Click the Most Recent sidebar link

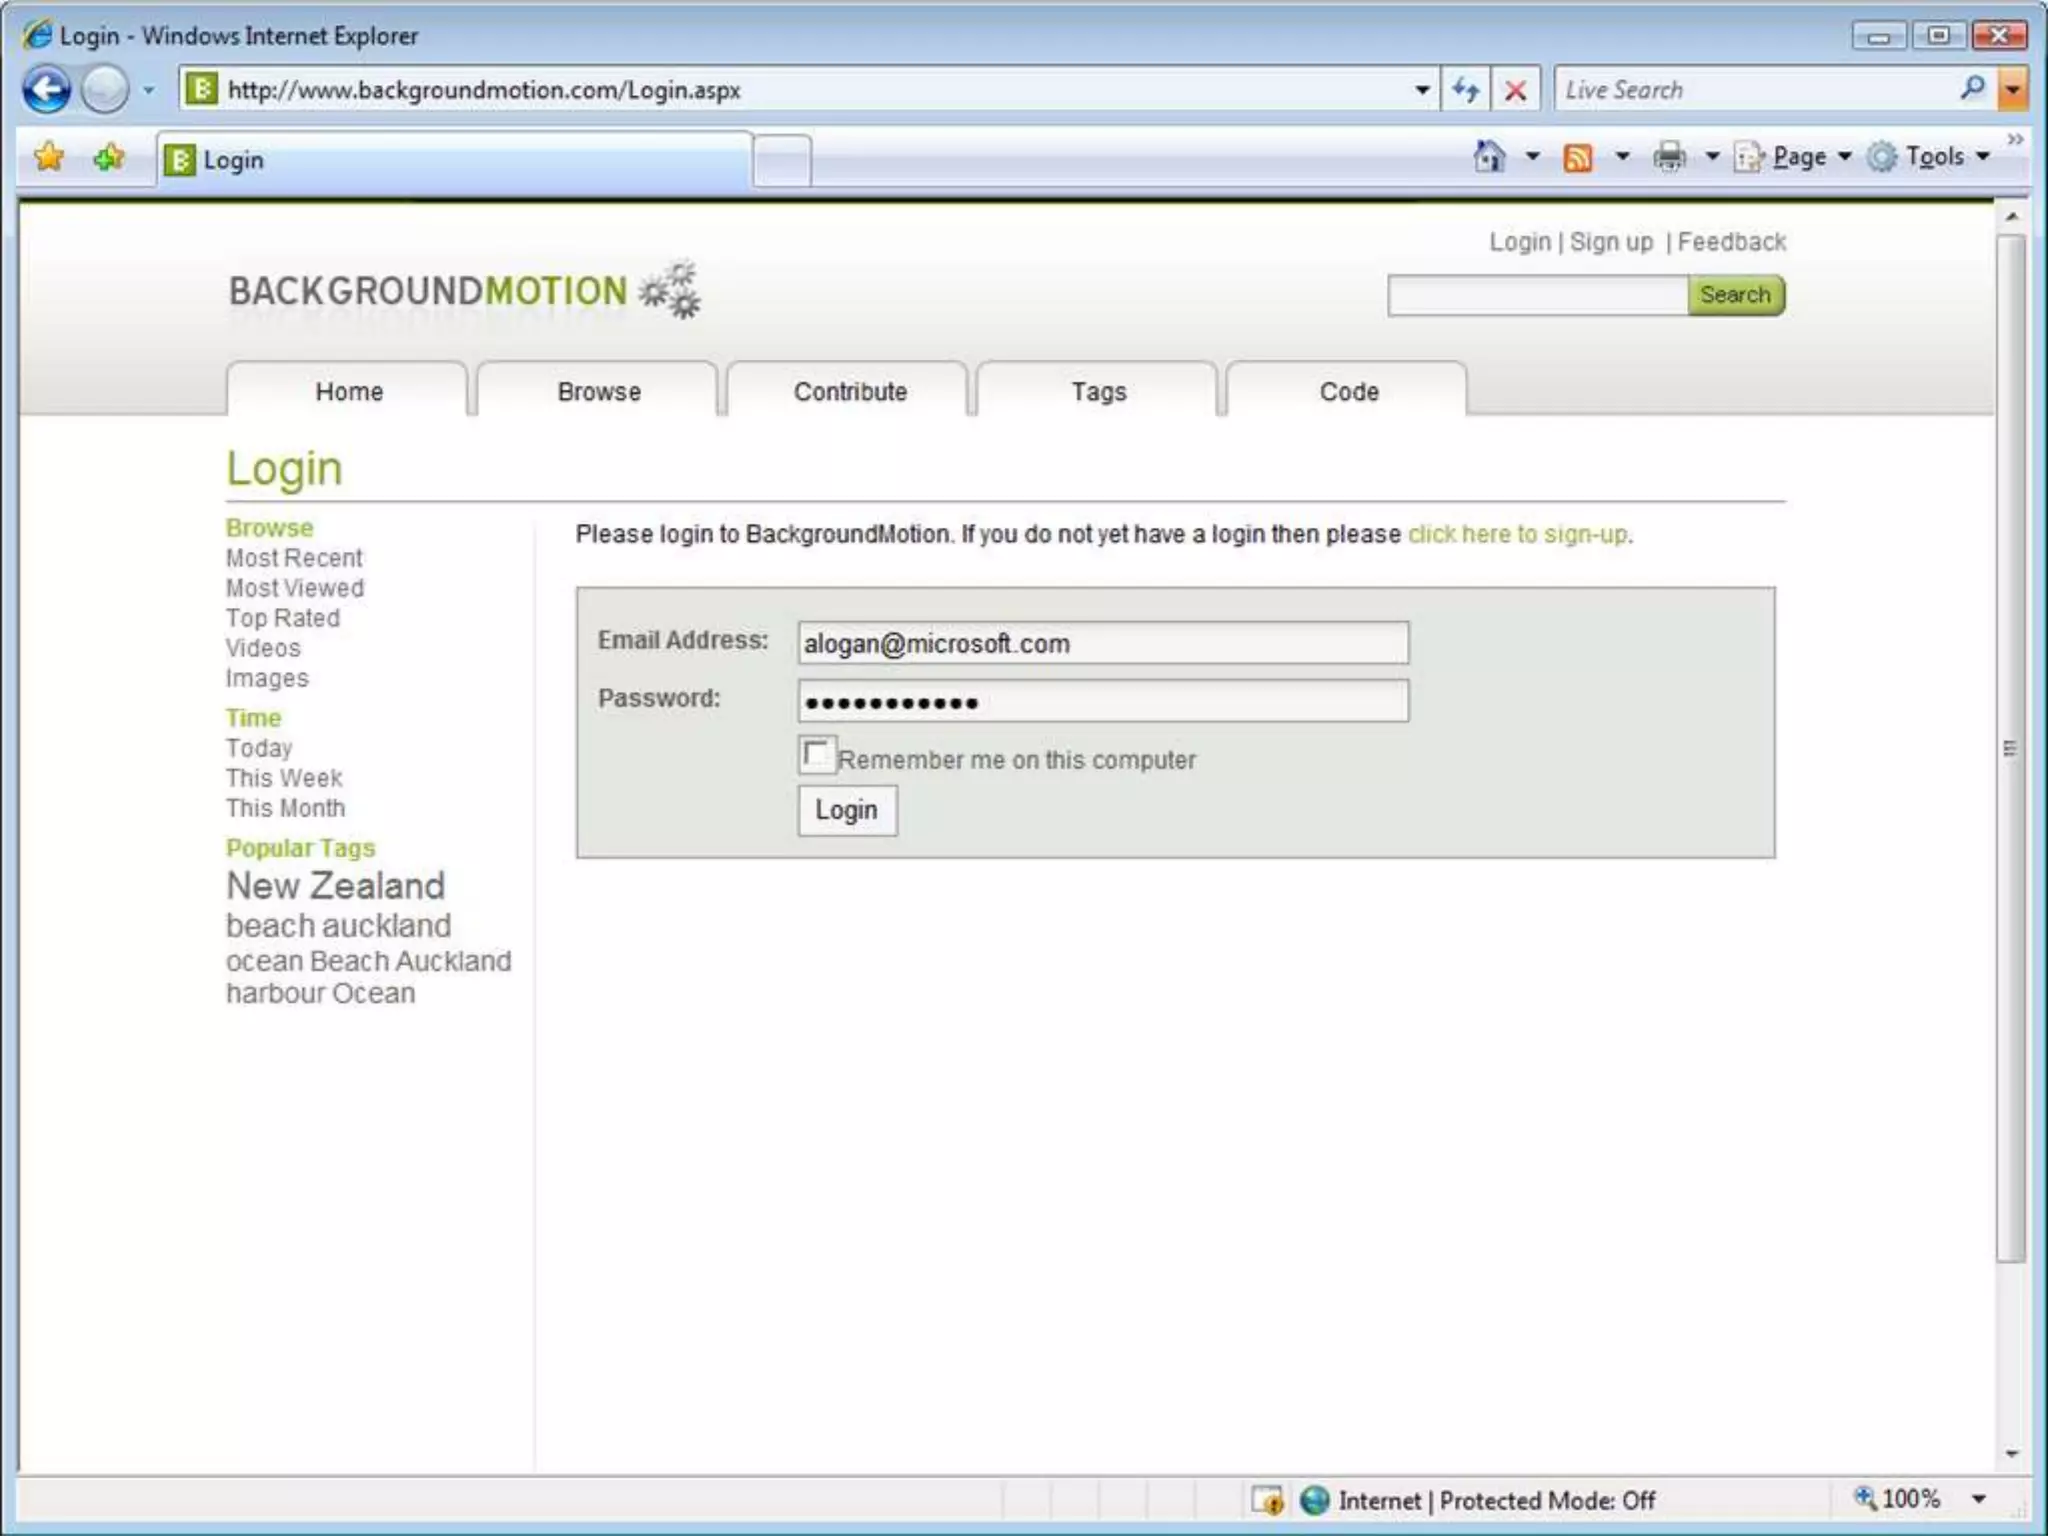pos(294,558)
